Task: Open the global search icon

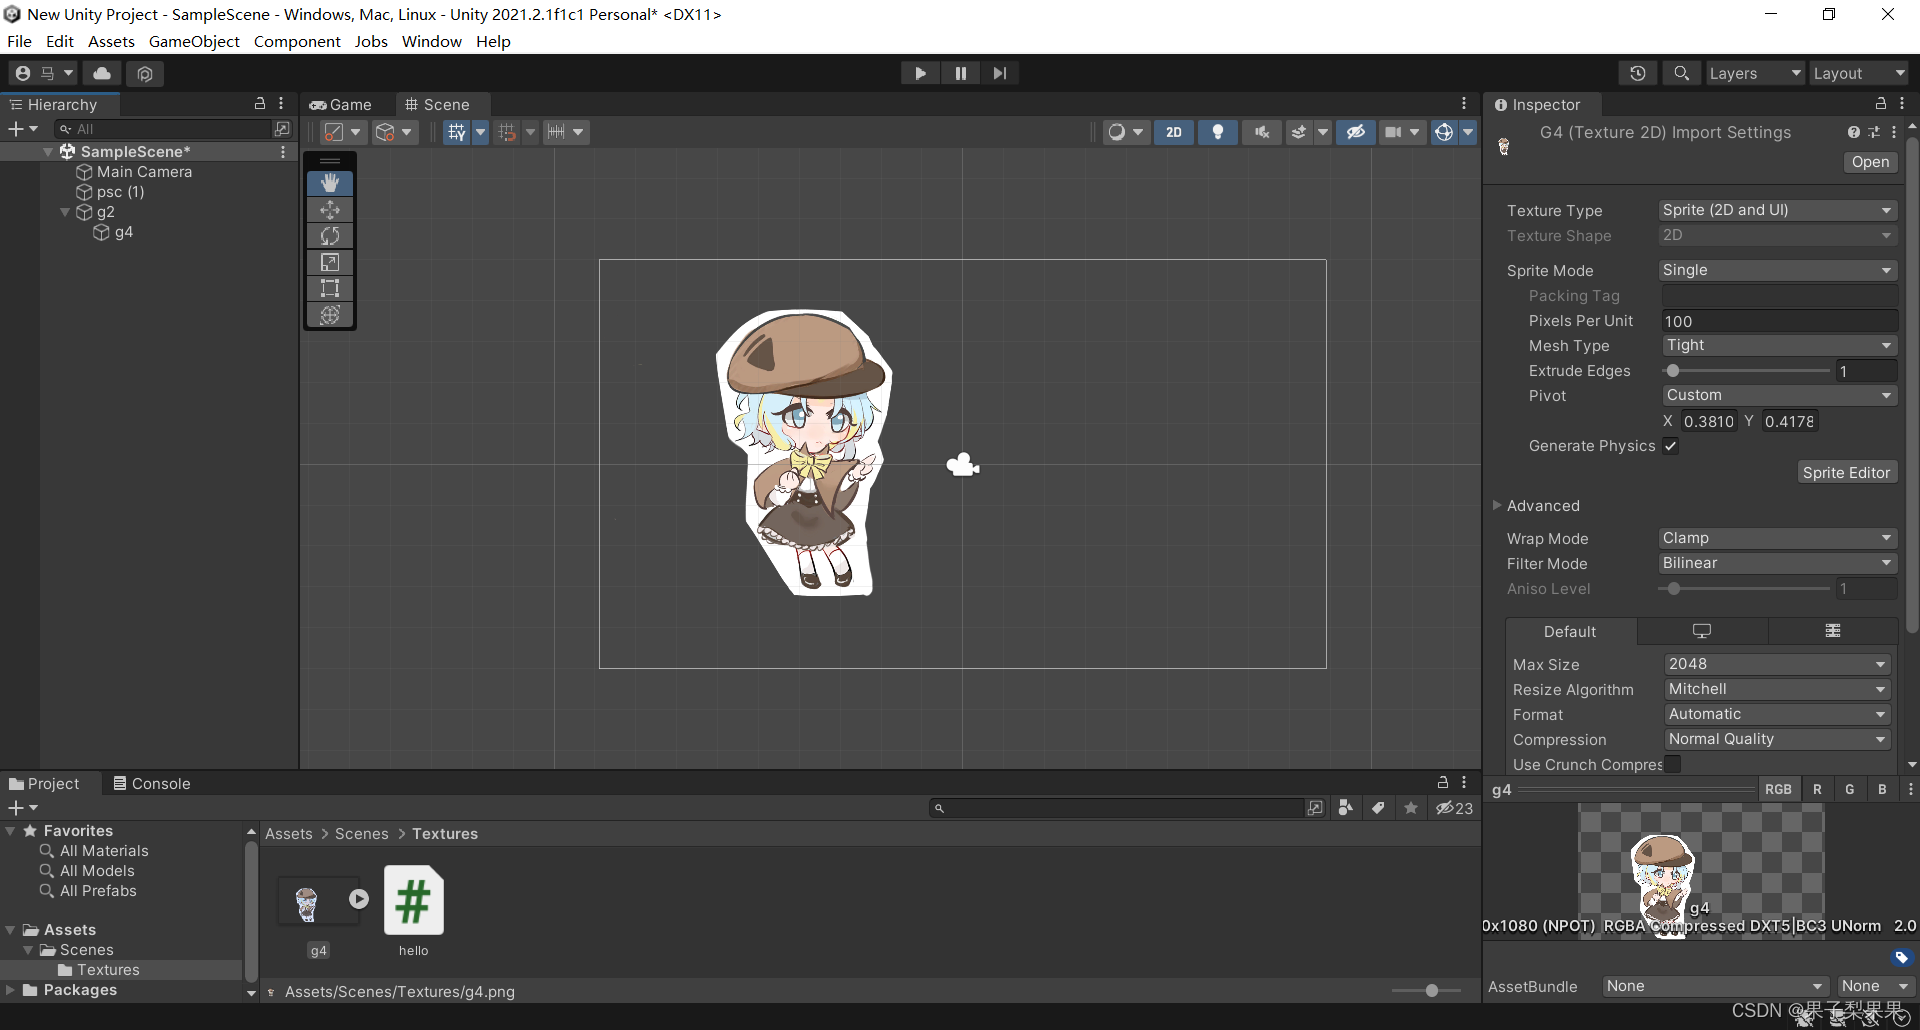Action: (1682, 73)
